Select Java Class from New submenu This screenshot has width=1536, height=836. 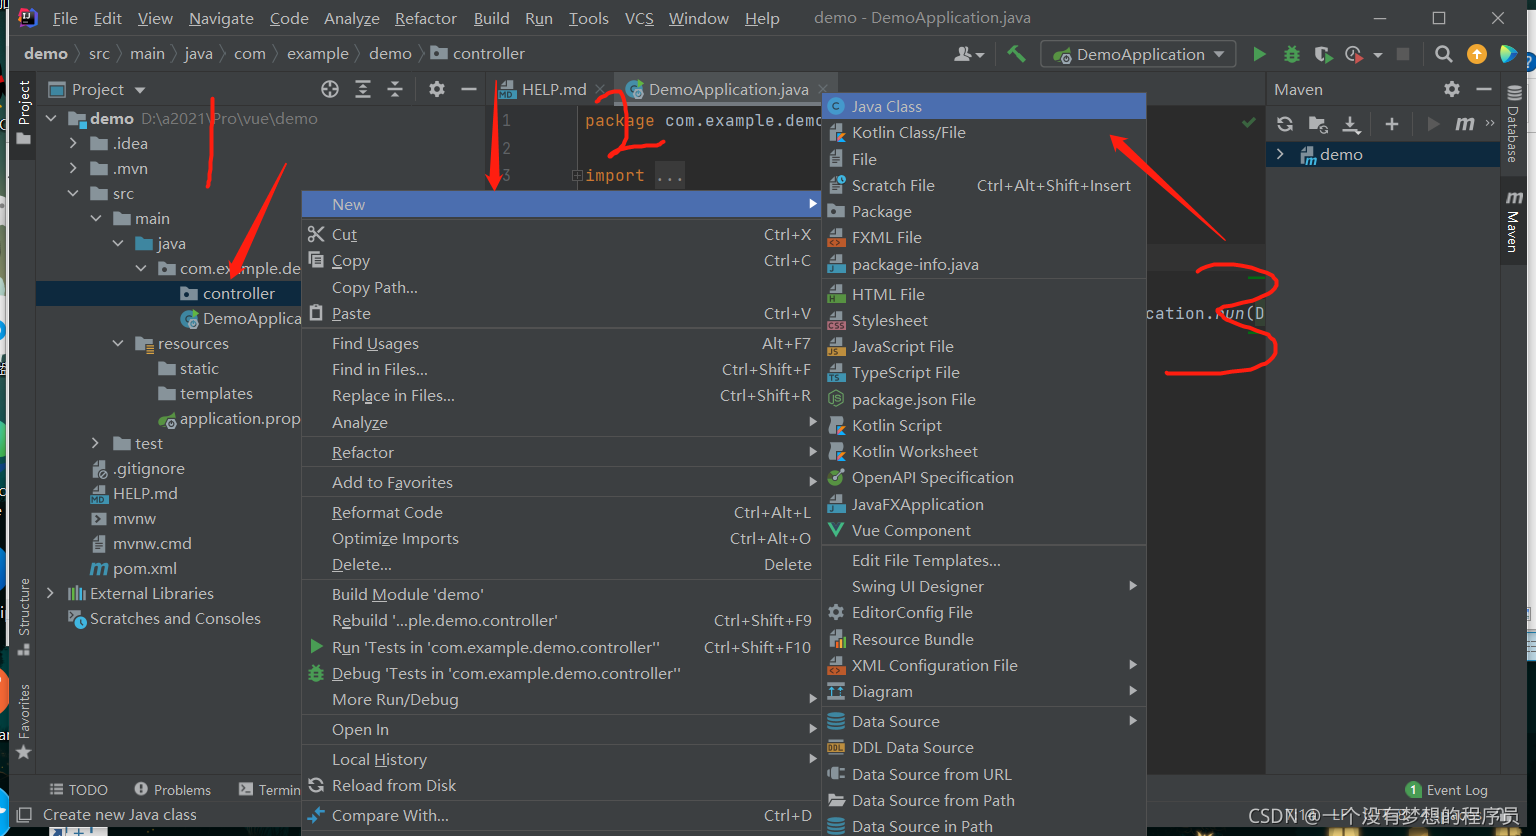point(984,106)
